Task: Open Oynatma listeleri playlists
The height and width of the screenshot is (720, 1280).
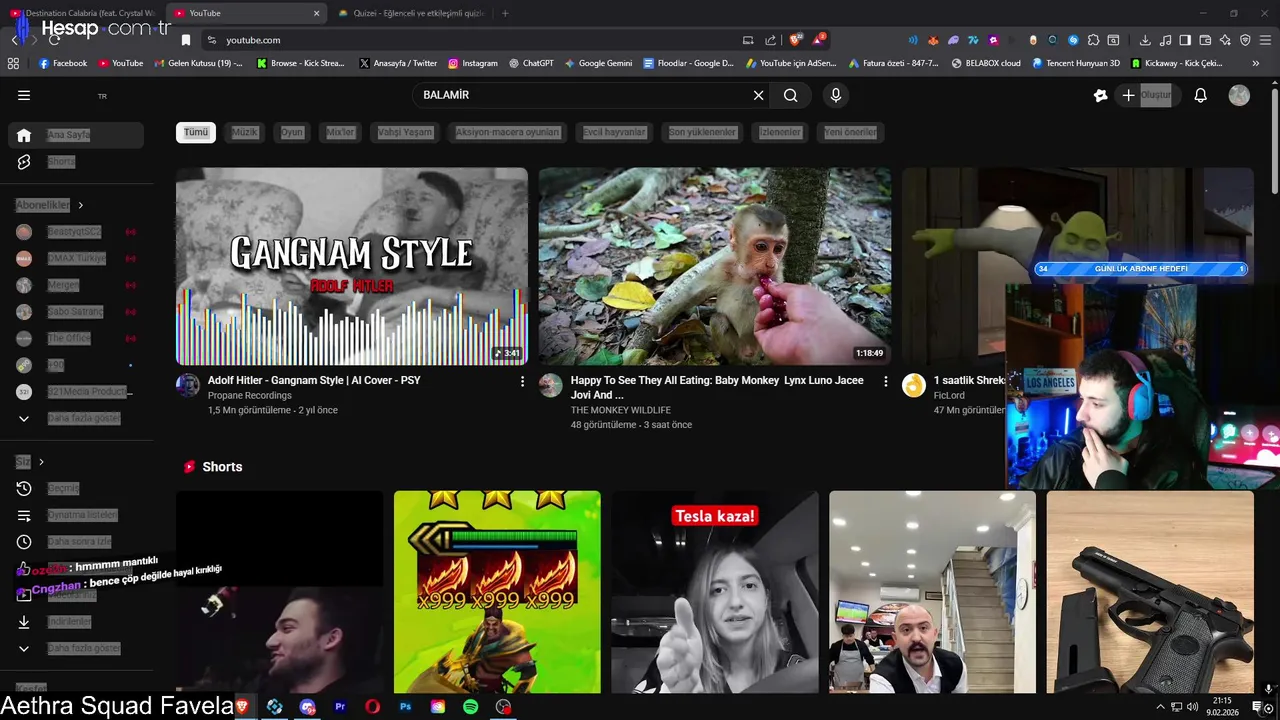Action: coord(76,515)
